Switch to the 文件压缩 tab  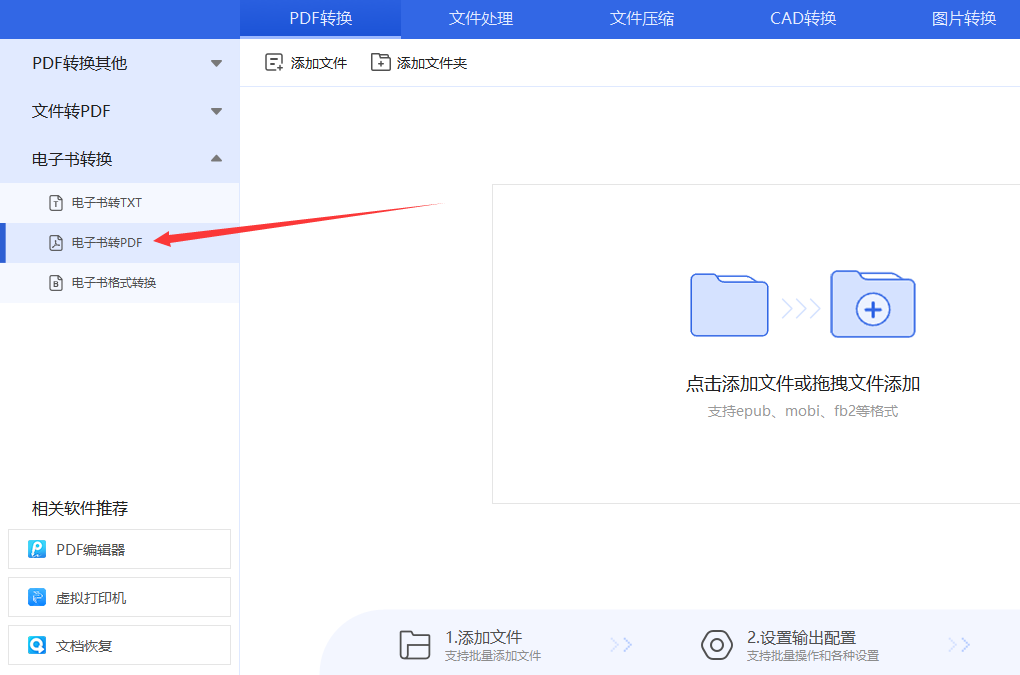[642, 19]
